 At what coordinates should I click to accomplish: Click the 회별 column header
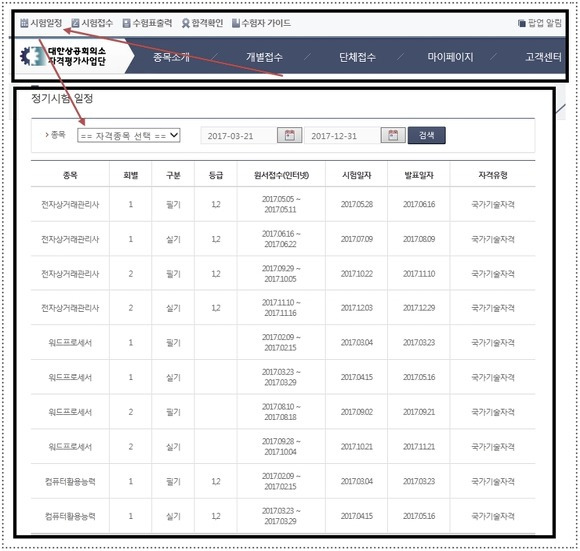[131, 175]
